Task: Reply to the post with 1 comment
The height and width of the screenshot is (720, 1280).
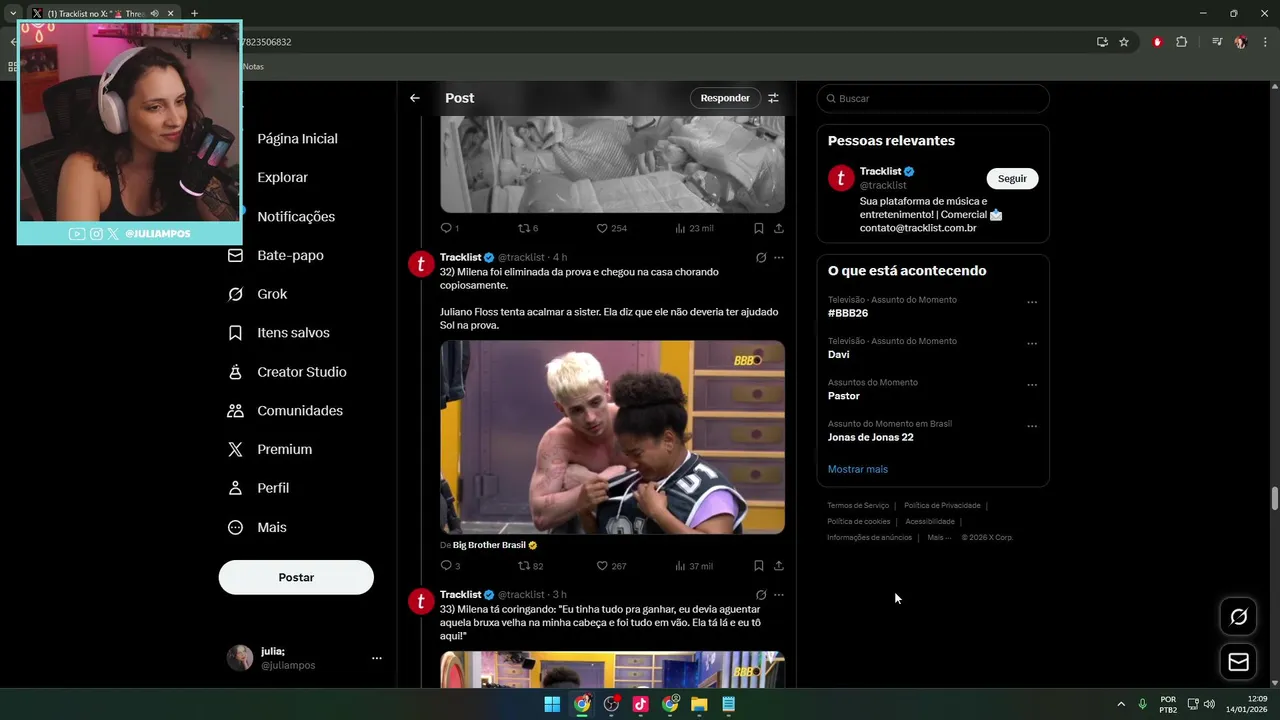Action: pos(450,228)
